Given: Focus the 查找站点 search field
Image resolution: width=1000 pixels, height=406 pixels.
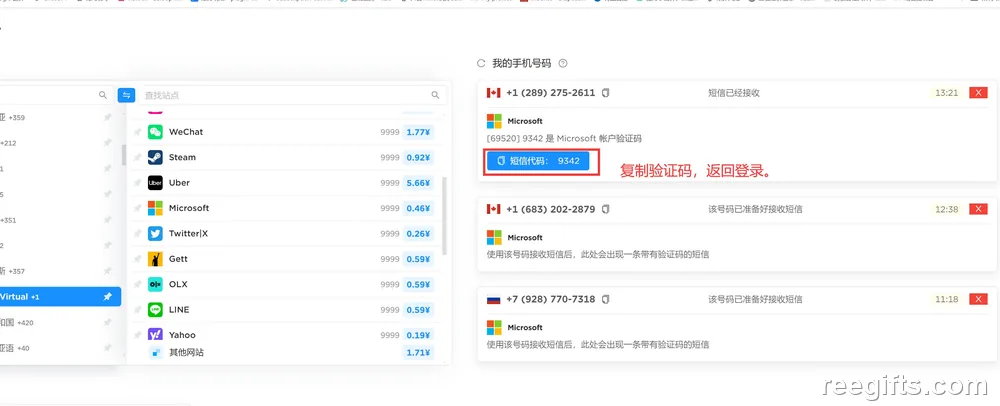Looking at the screenshot, I should point(292,95).
